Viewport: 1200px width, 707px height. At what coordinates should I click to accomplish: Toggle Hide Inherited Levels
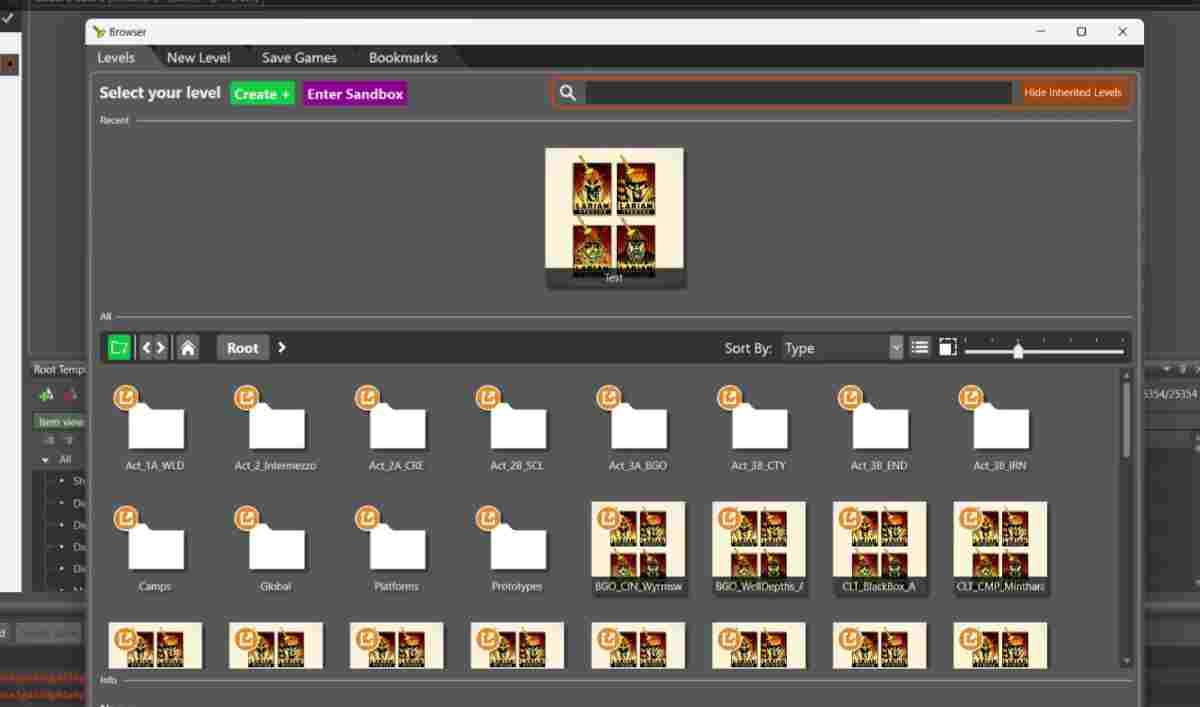(x=1073, y=93)
